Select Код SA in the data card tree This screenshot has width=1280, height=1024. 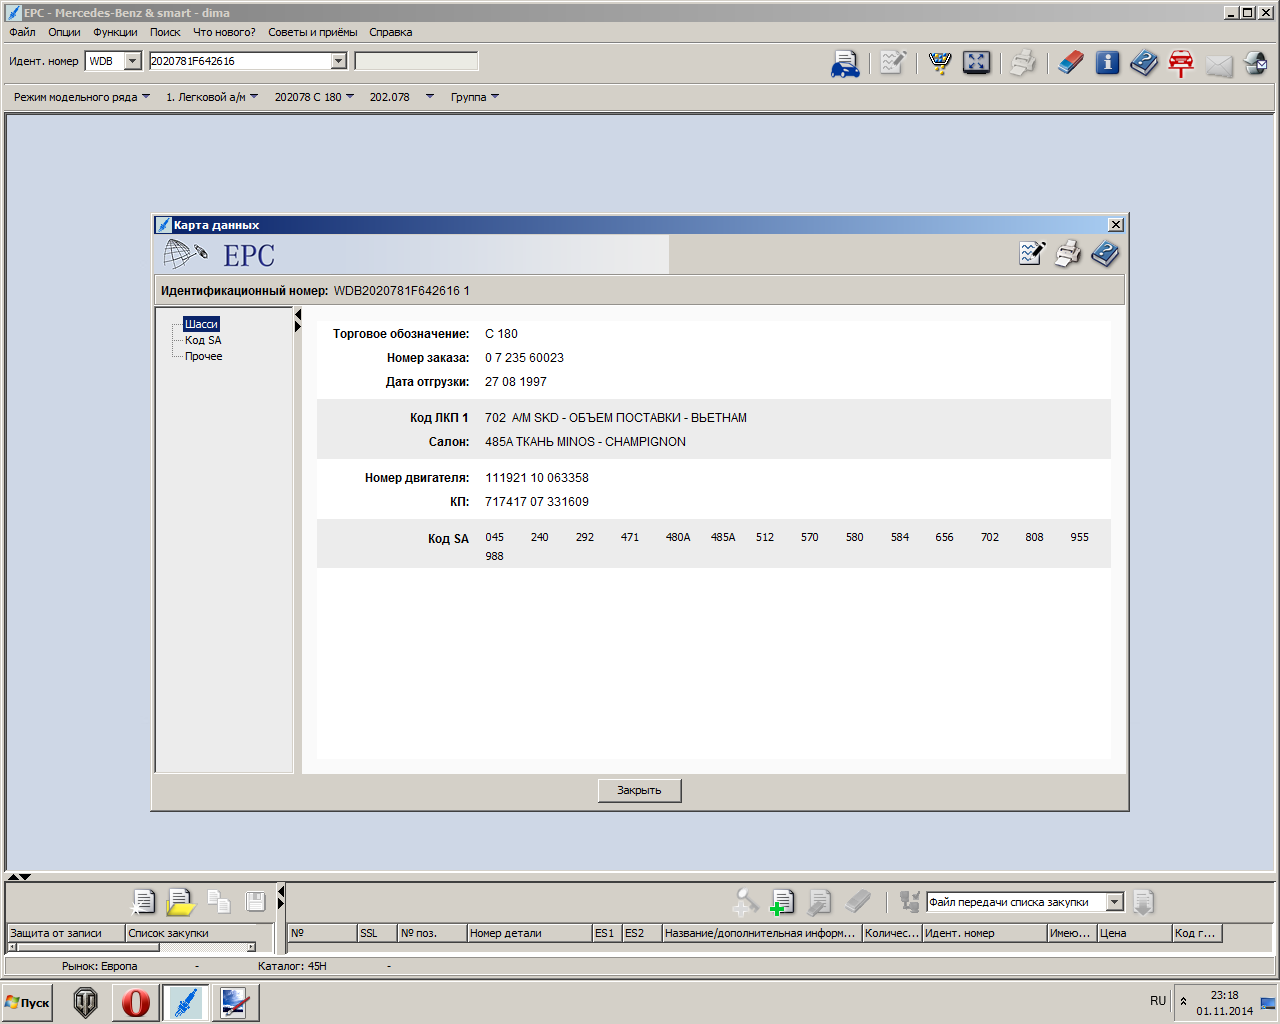tap(203, 340)
